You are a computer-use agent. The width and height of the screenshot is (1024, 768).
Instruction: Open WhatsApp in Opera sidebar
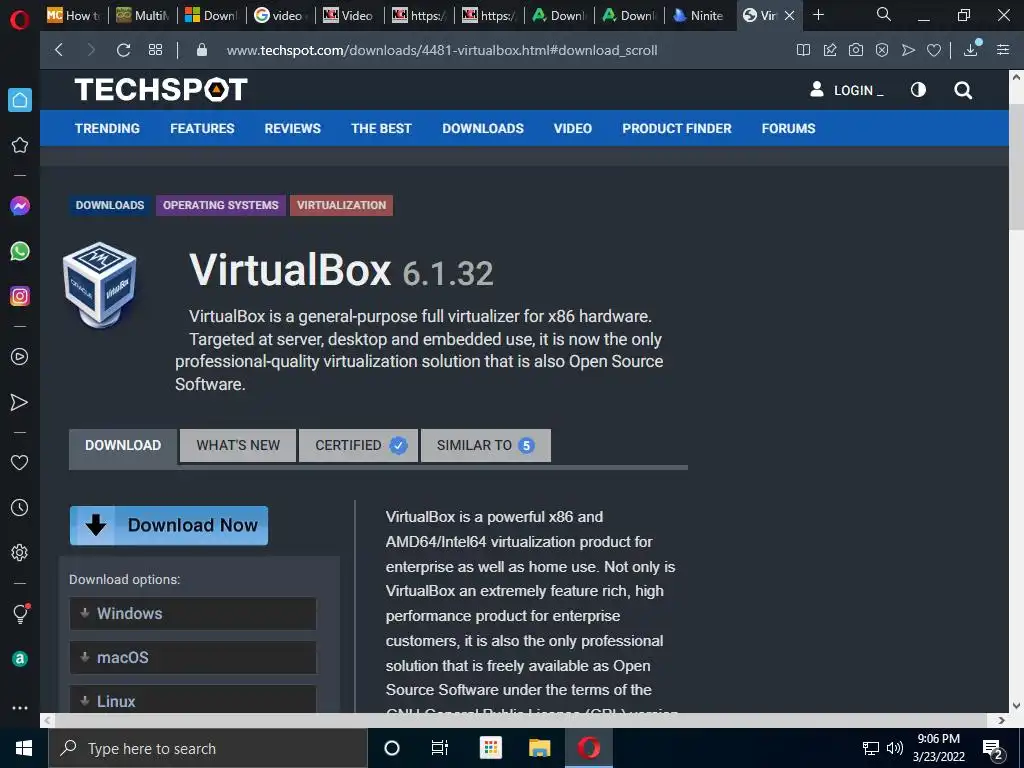point(20,251)
